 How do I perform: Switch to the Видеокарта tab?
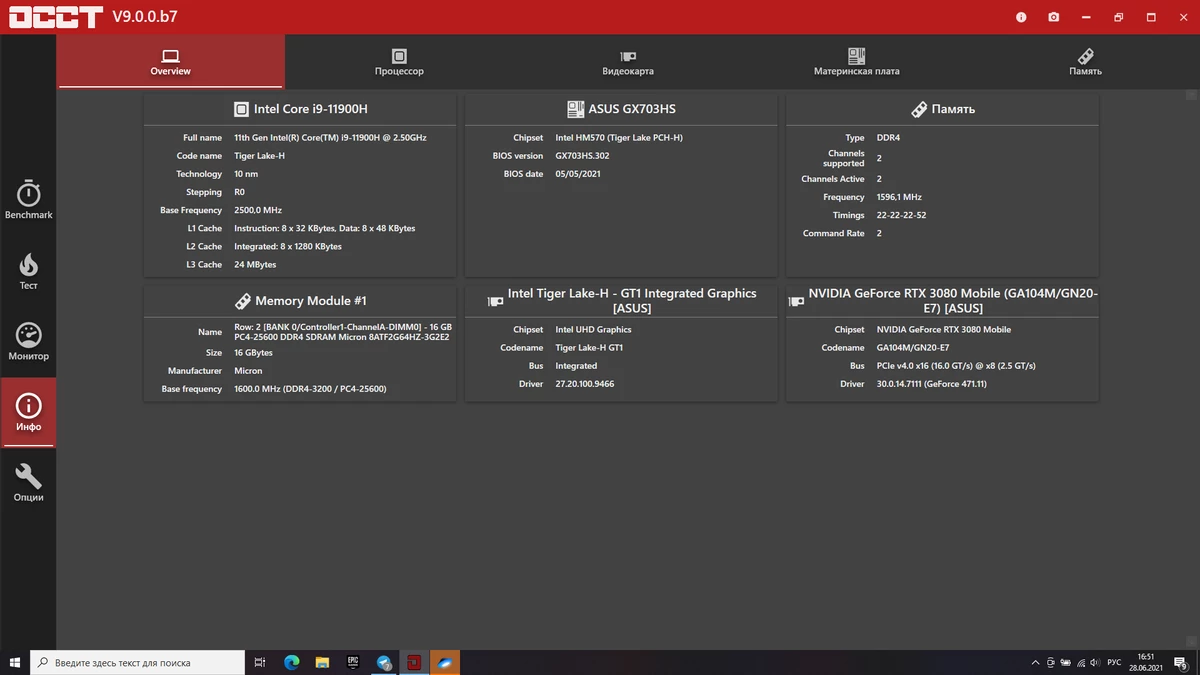[x=628, y=62]
